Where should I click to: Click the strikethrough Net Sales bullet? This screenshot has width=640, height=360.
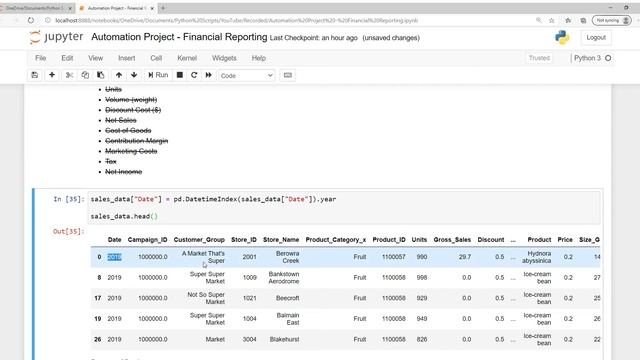coord(121,120)
